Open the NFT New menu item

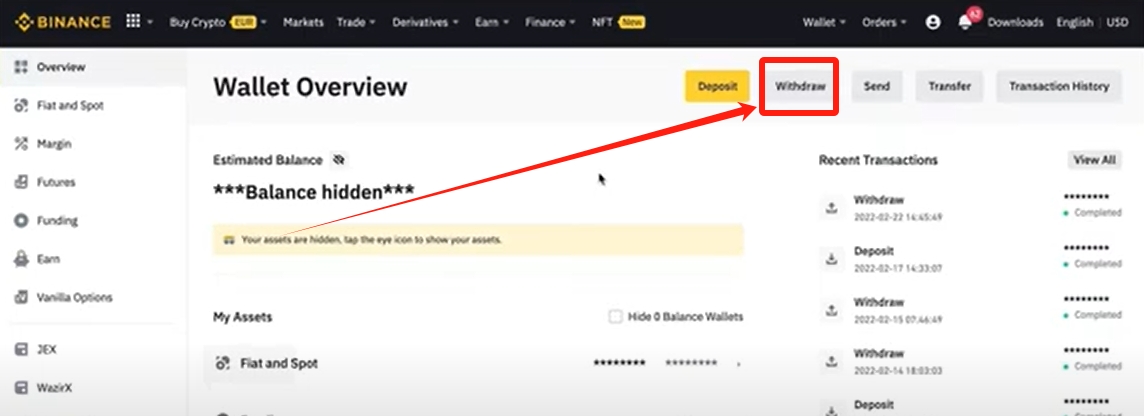point(618,23)
